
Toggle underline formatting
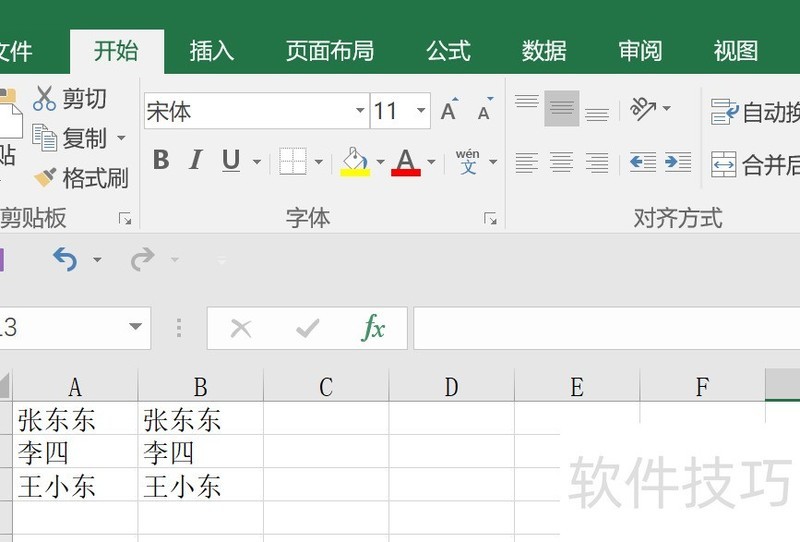point(231,160)
